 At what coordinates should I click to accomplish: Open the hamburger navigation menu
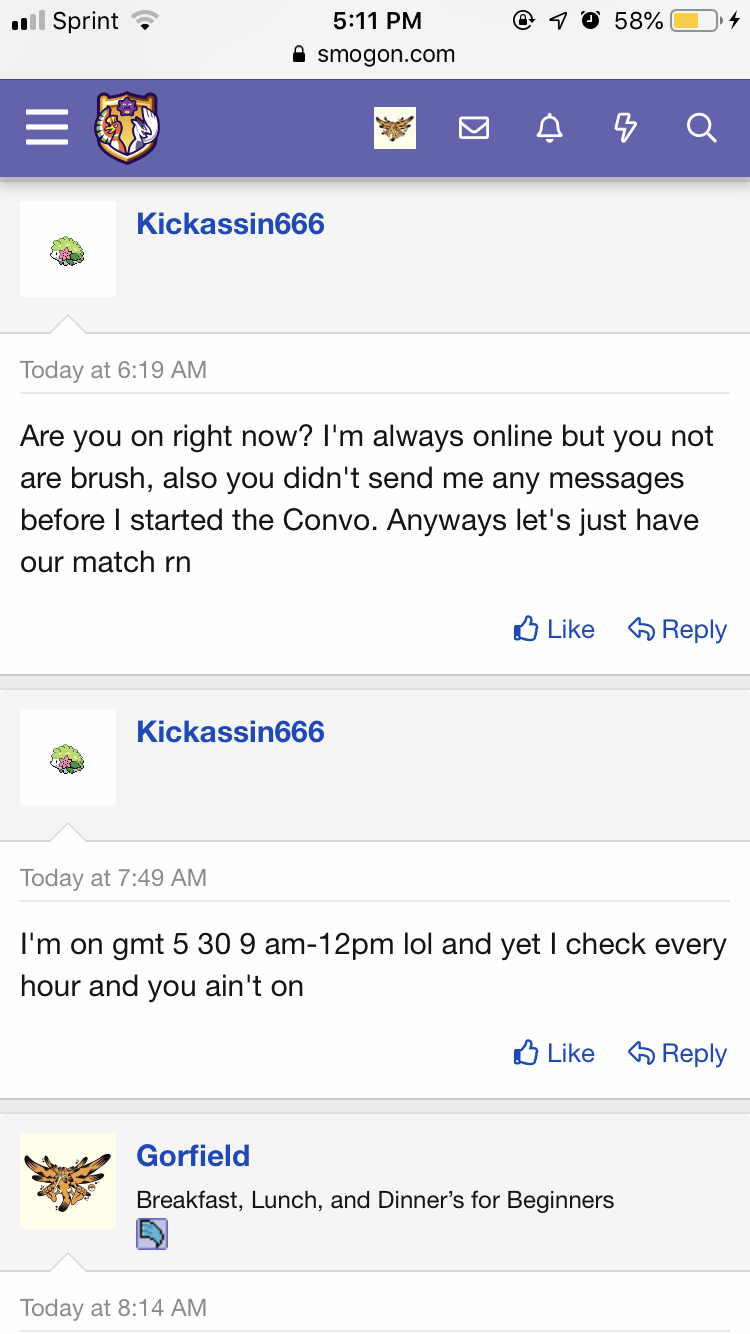tap(47, 128)
